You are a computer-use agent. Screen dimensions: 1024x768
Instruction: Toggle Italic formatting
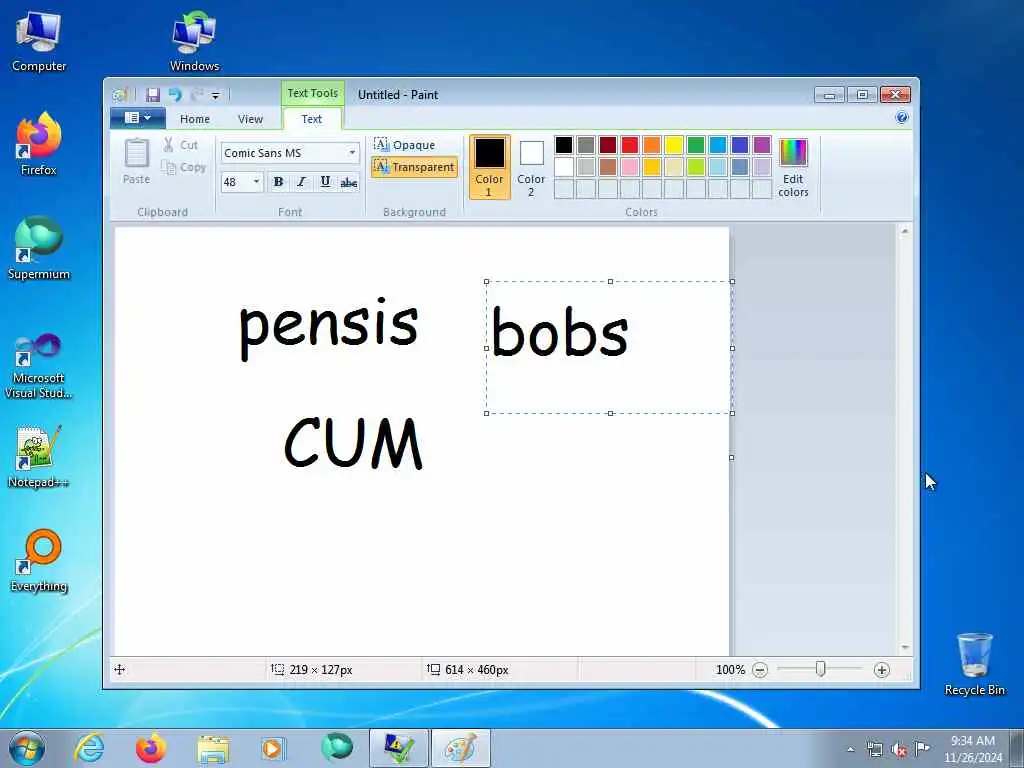[301, 182]
